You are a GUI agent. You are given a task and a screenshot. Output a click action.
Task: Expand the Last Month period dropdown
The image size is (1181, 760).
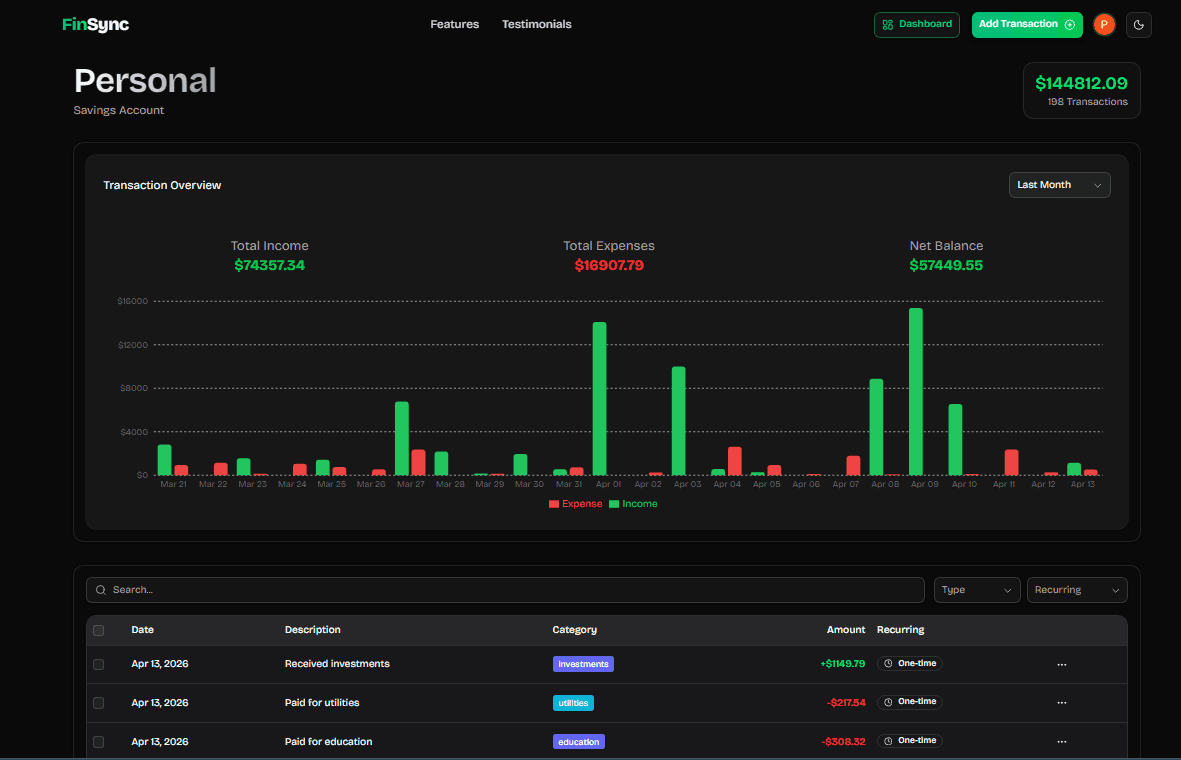pos(1059,185)
